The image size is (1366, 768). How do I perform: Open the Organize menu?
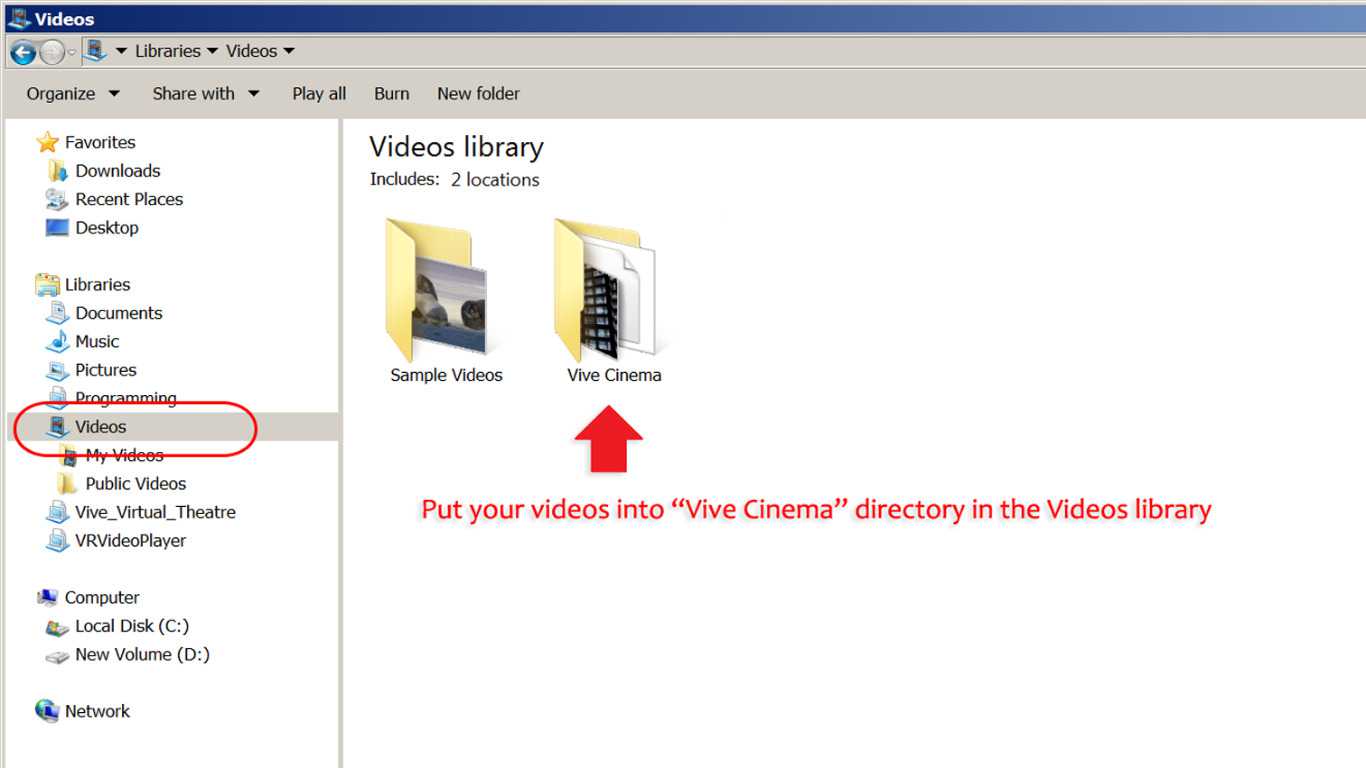(73, 93)
